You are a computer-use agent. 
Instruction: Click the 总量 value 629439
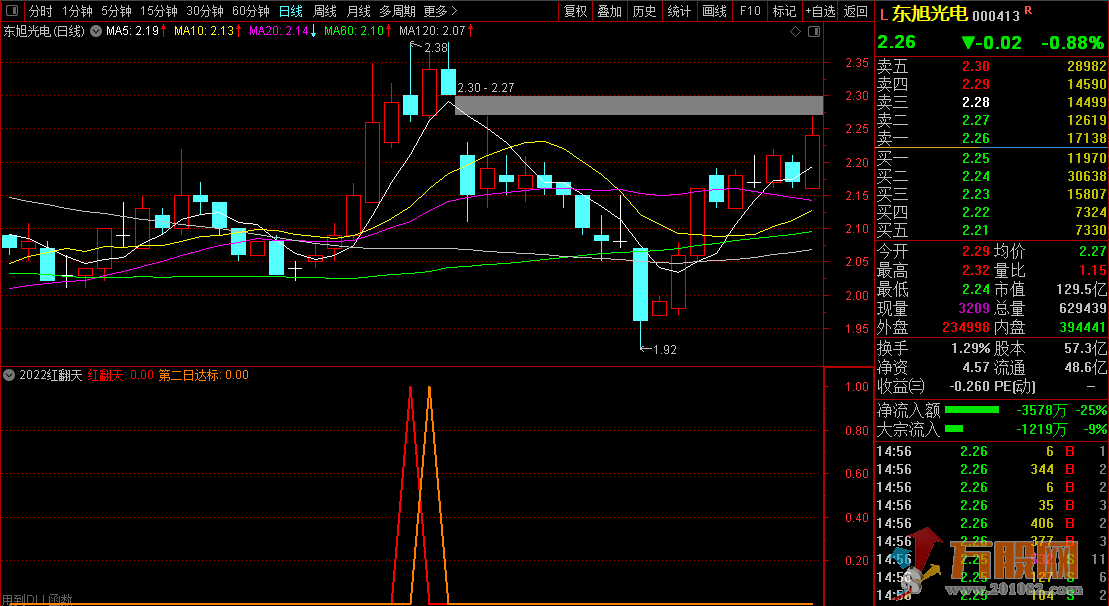coord(1081,309)
